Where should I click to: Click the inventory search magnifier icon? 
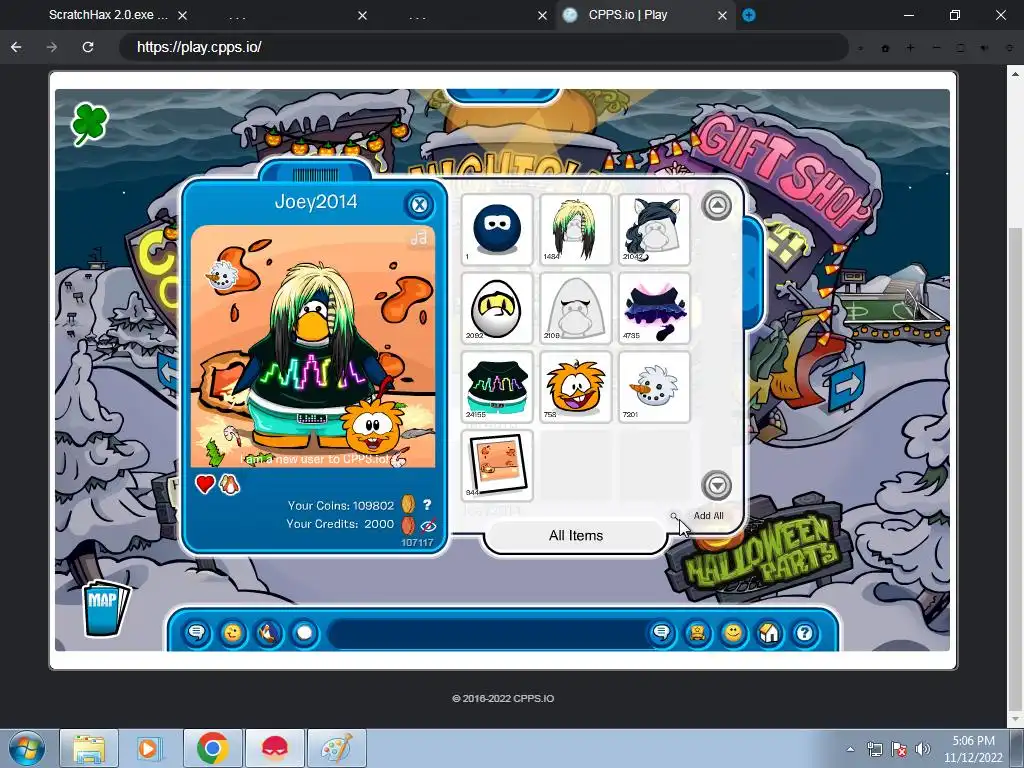674,516
